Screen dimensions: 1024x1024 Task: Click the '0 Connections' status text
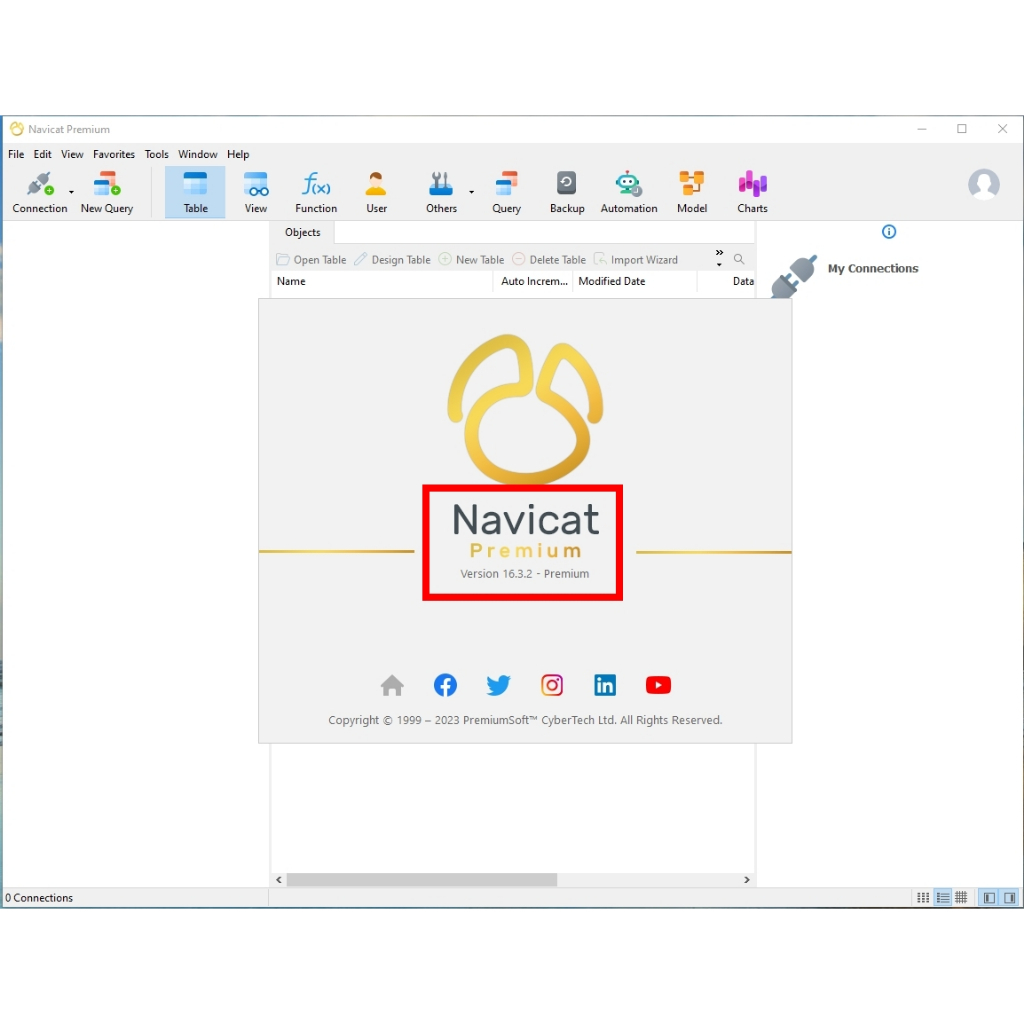point(39,898)
